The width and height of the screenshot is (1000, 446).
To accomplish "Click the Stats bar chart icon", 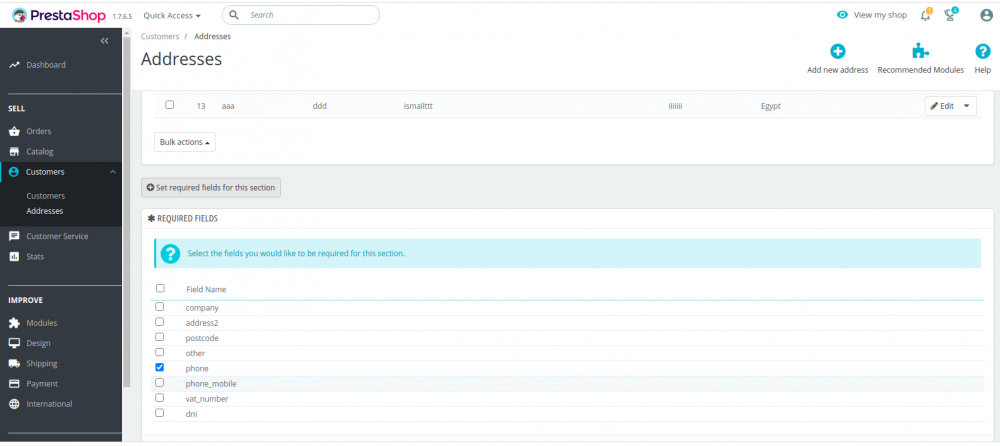I will tap(14, 256).
